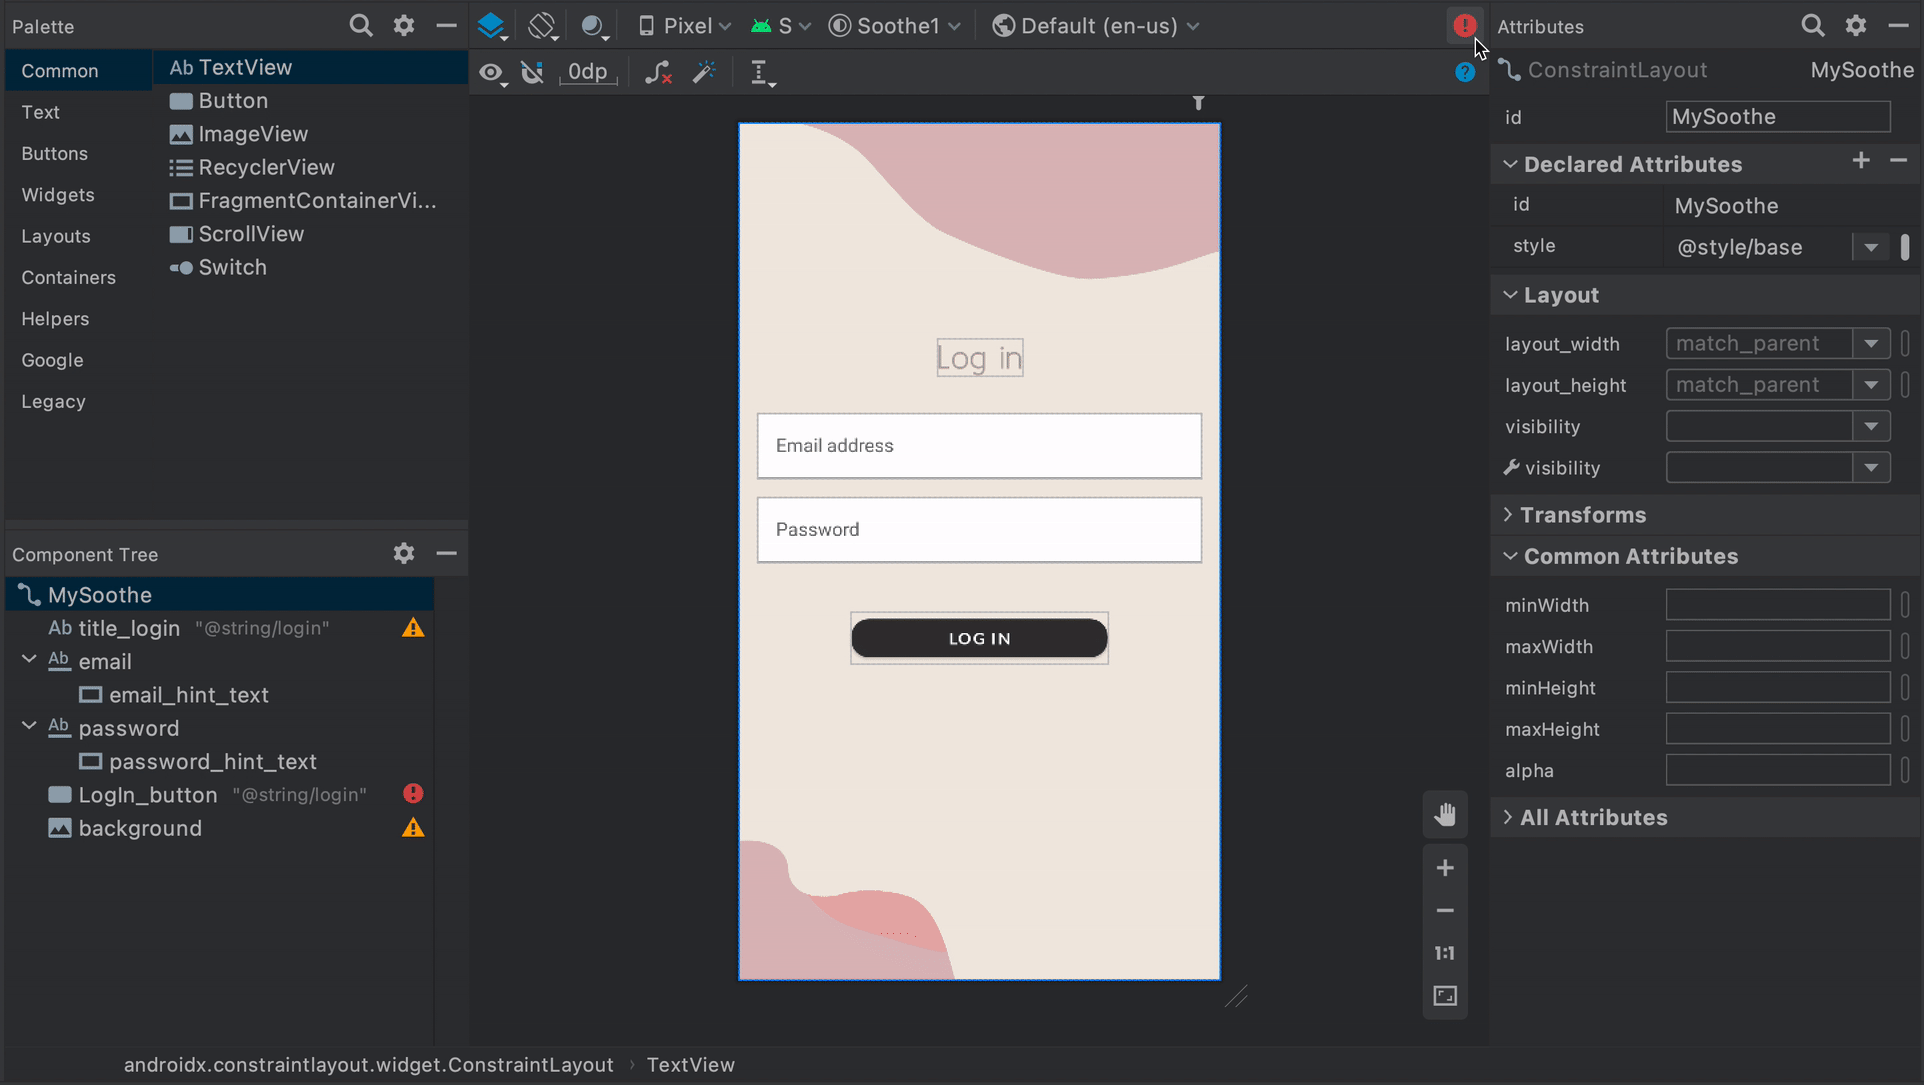Click the settings gear icon in Component Tree
This screenshot has width=1924, height=1085.
[403, 552]
